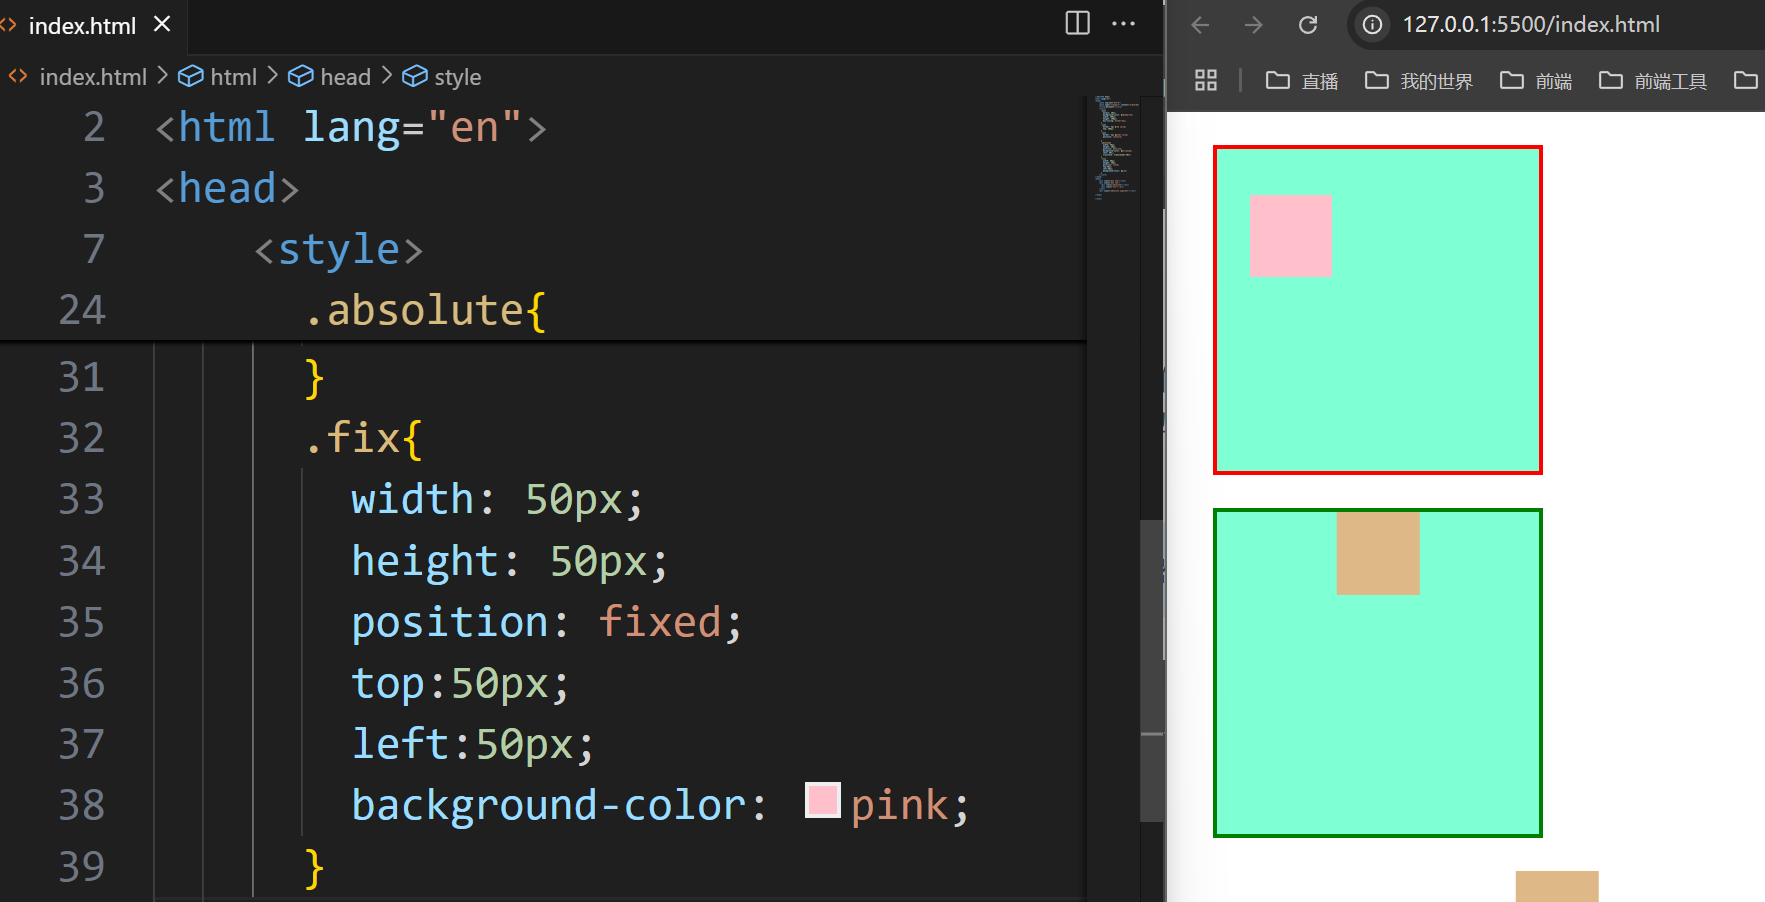Click the code minimap preview
Viewport: 1765px width, 902px height.
pos(1115,148)
